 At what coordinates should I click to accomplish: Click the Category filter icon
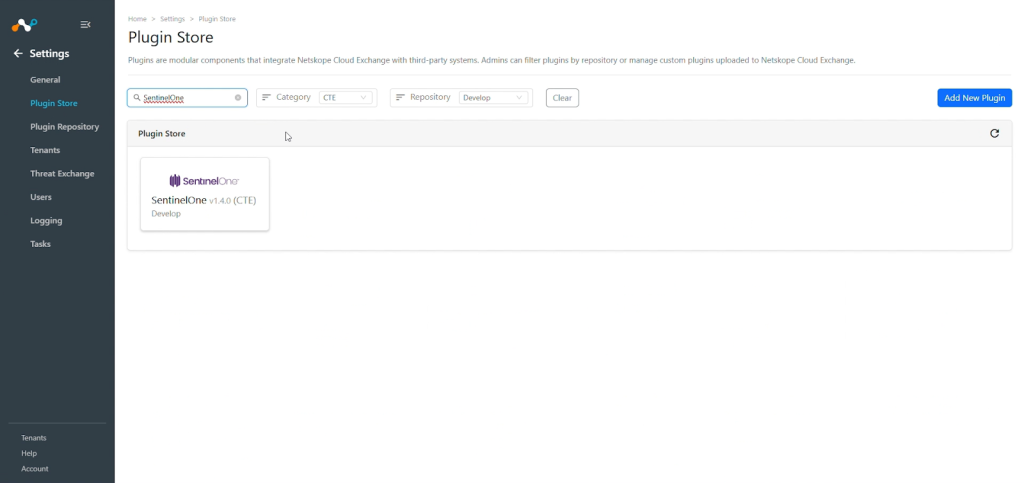pyautogui.click(x=266, y=97)
